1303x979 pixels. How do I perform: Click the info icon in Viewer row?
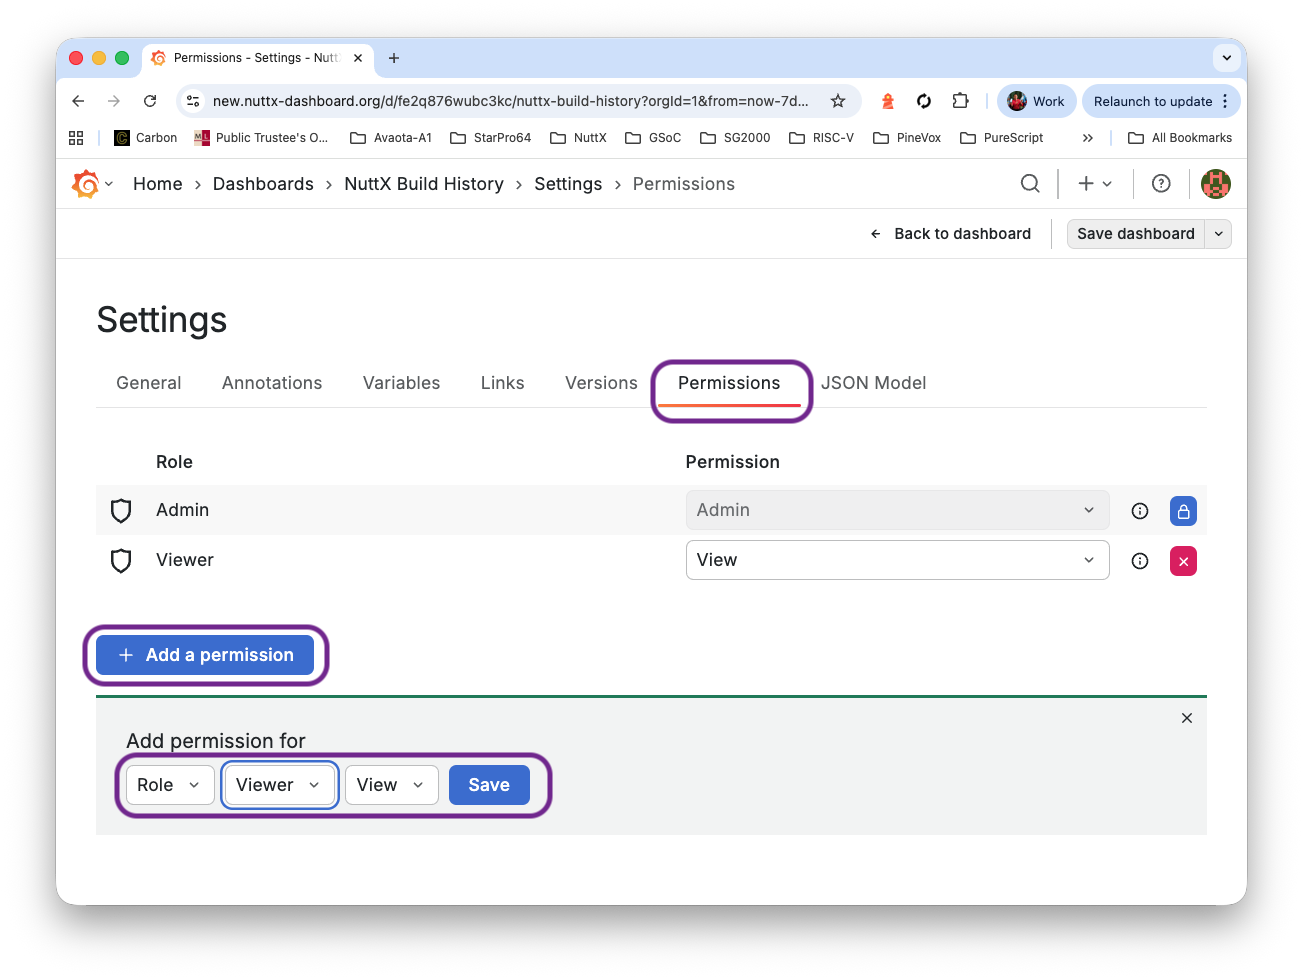[x=1139, y=561]
